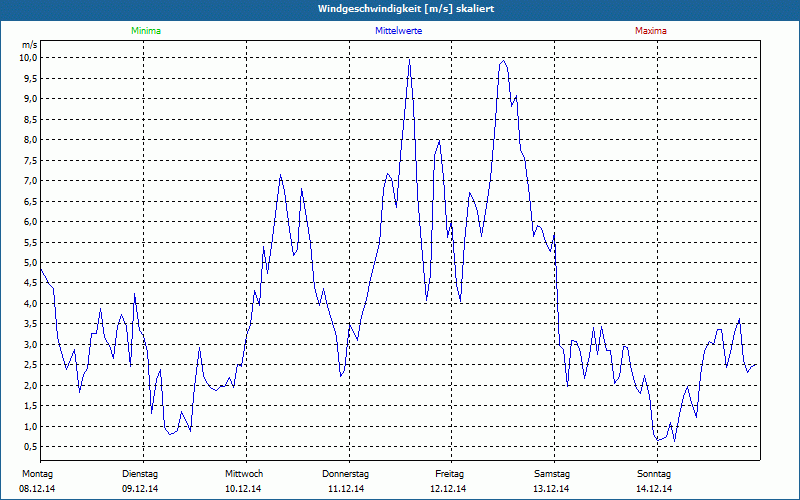Click the Donnerstag day label
This screenshot has width=800, height=500.
[345, 474]
